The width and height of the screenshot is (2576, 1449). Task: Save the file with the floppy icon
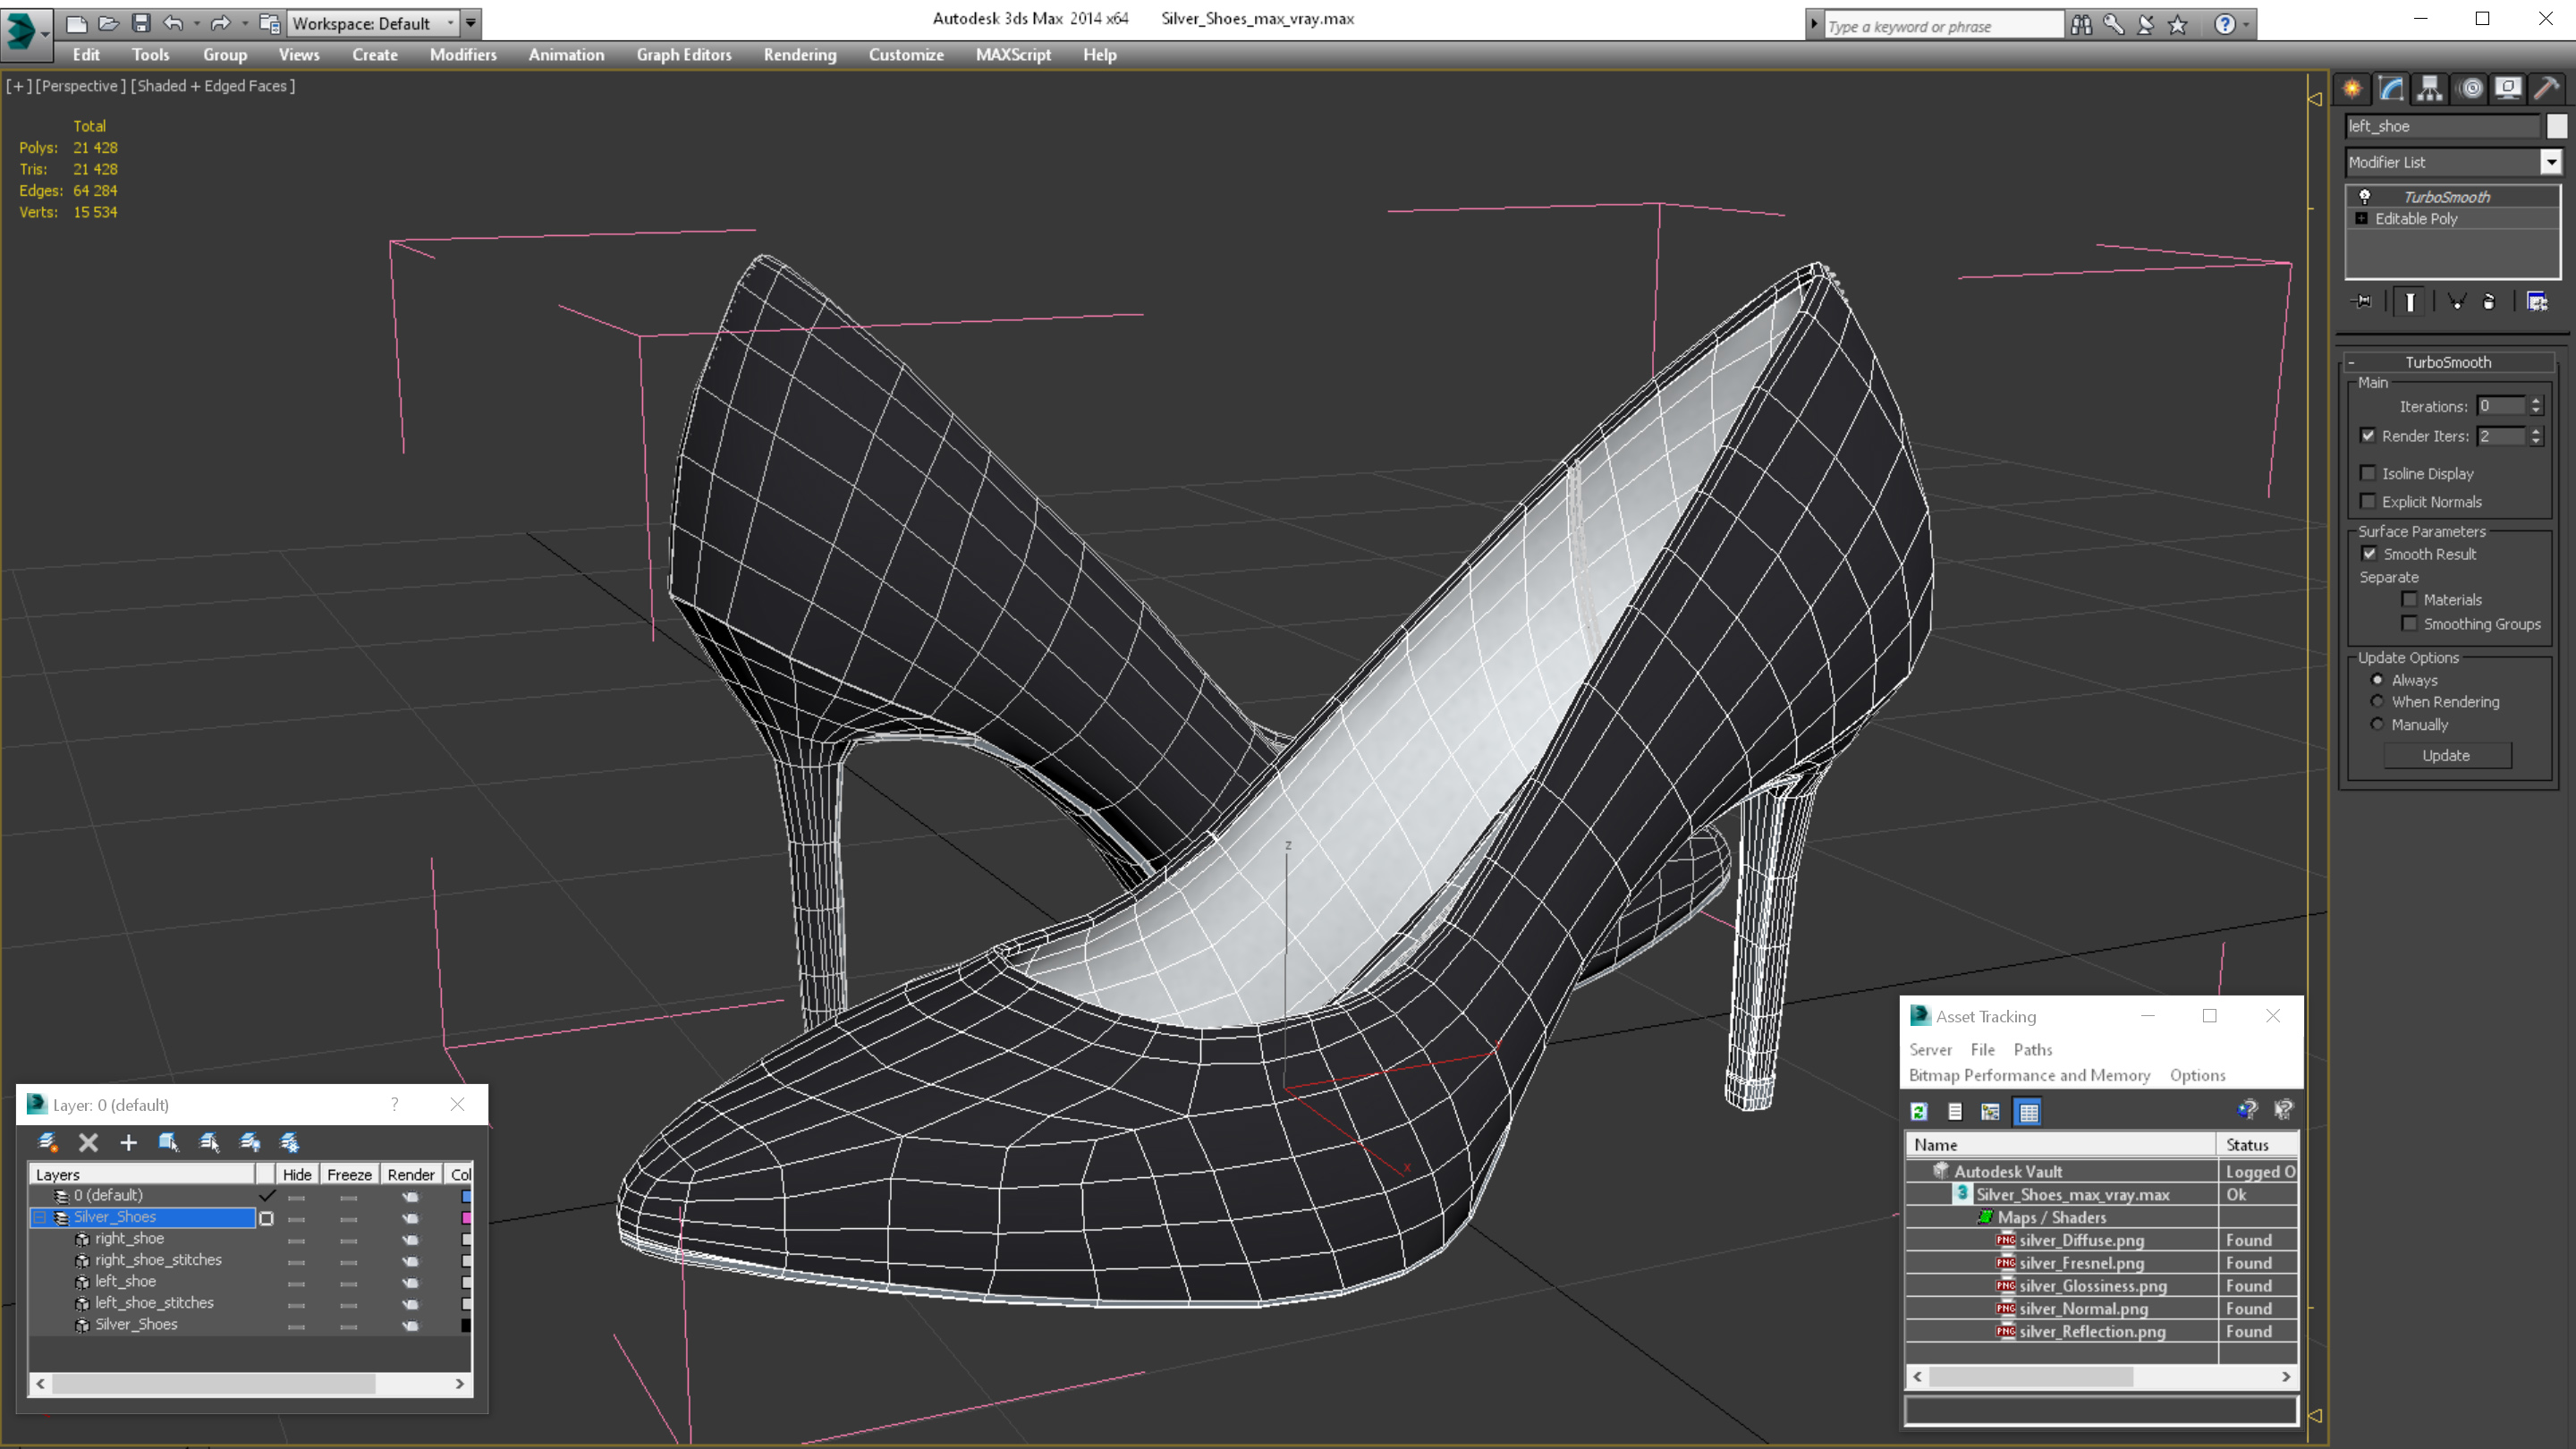tap(141, 23)
